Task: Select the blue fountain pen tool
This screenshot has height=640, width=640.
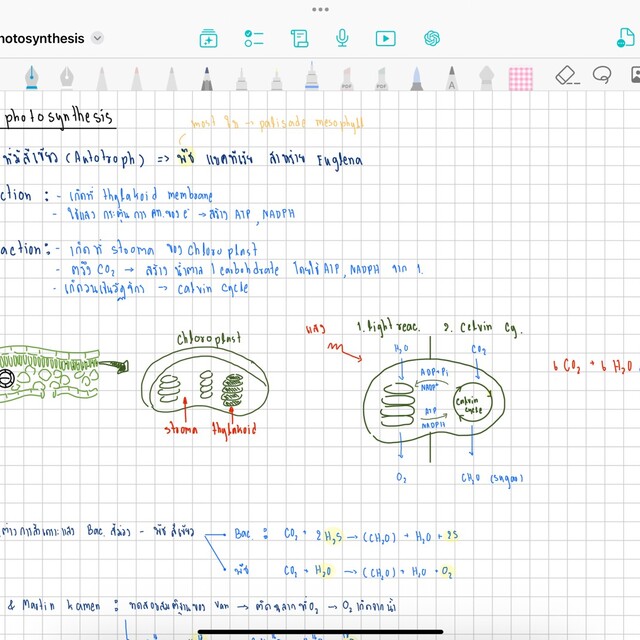Action: click(x=31, y=77)
